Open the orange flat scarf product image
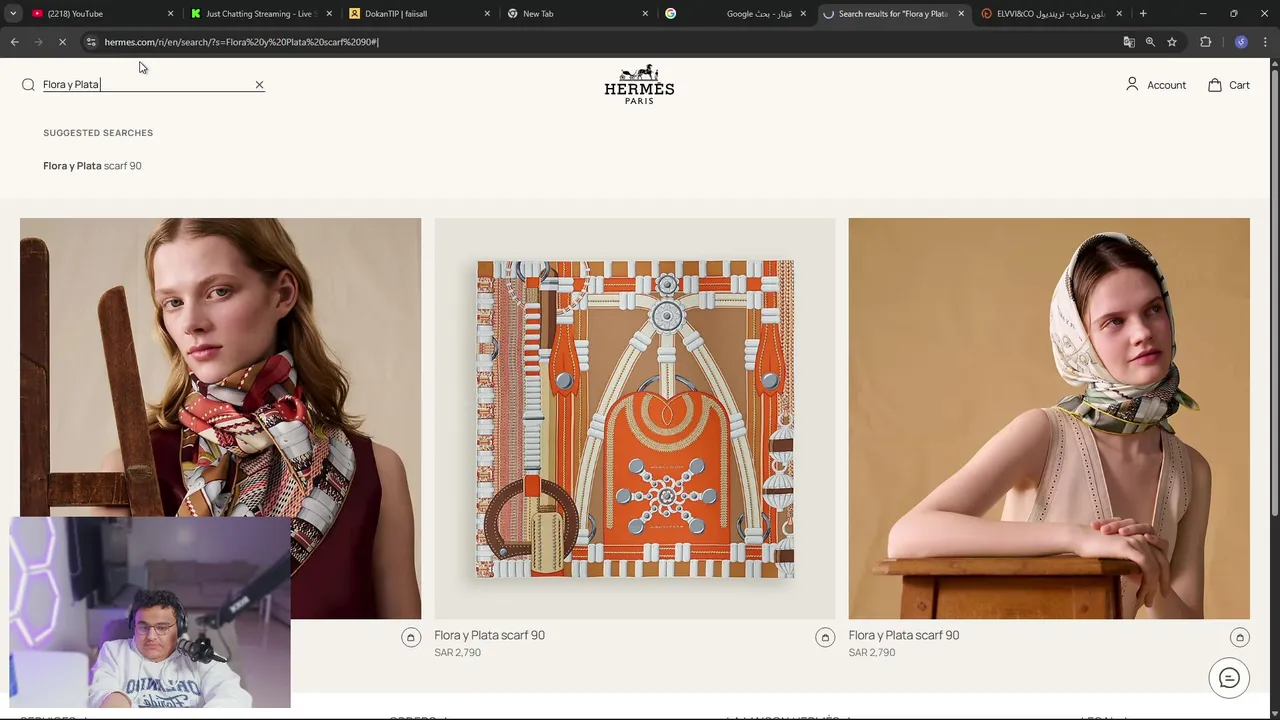Screen dimensions: 1280x720 [635, 418]
